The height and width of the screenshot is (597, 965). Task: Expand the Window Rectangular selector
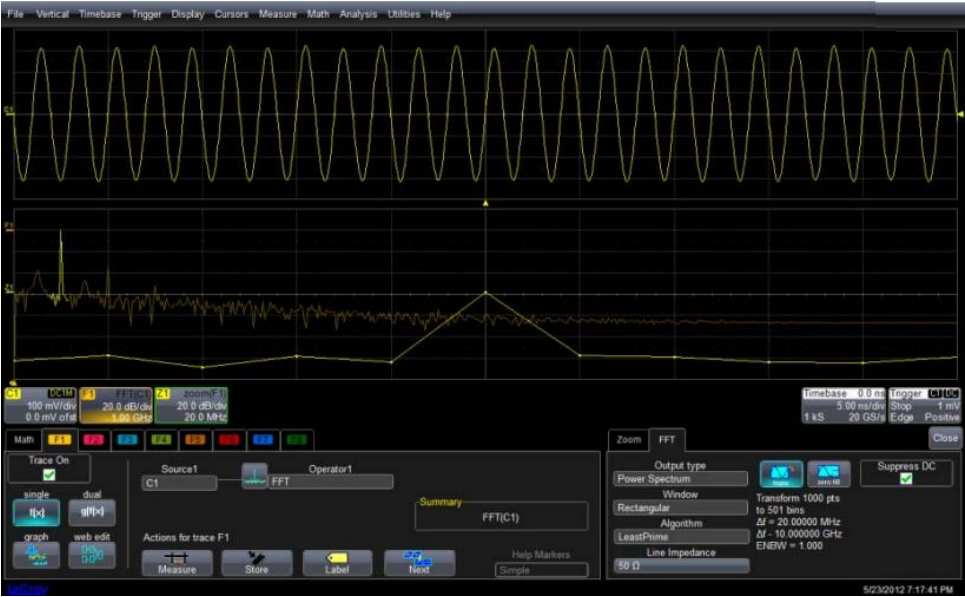tap(680, 508)
